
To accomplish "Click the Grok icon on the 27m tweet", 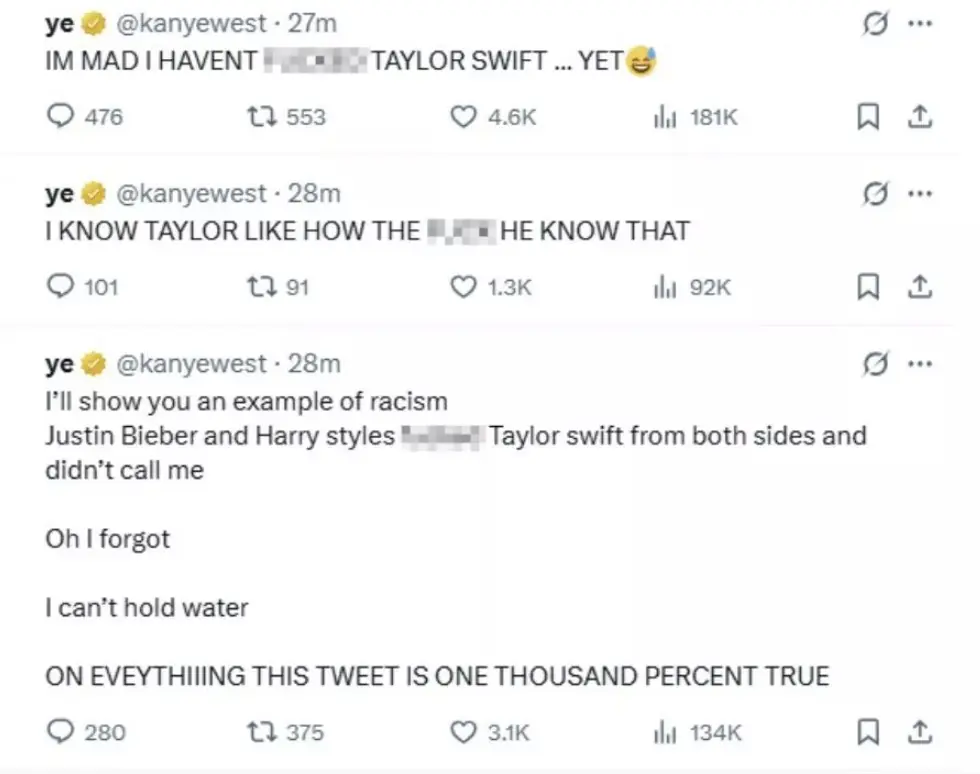I will (x=875, y=24).
